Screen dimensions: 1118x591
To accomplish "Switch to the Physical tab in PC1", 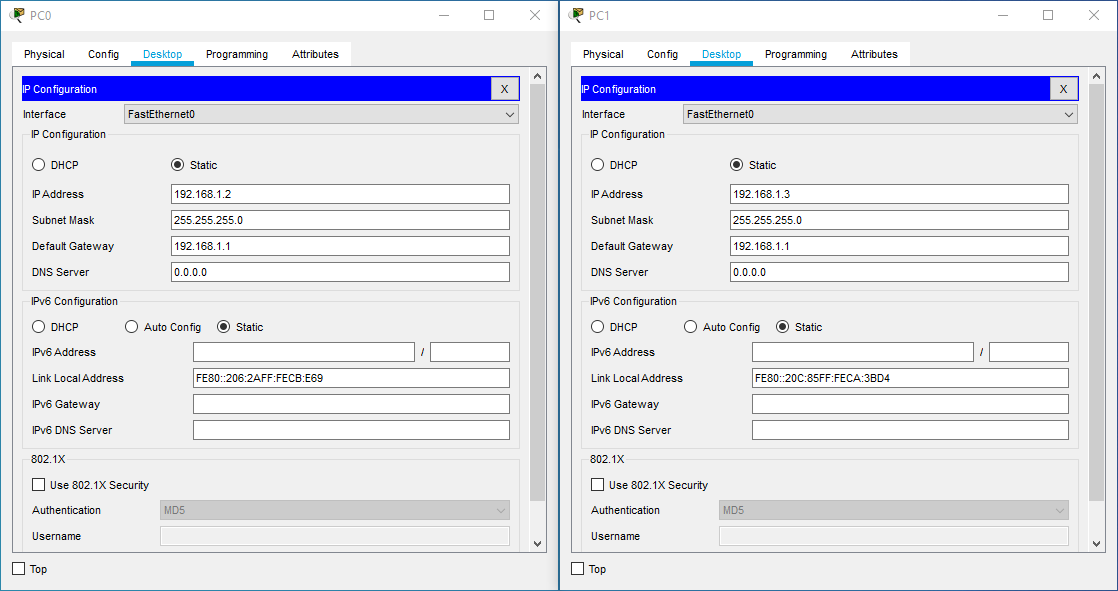I will [x=603, y=54].
